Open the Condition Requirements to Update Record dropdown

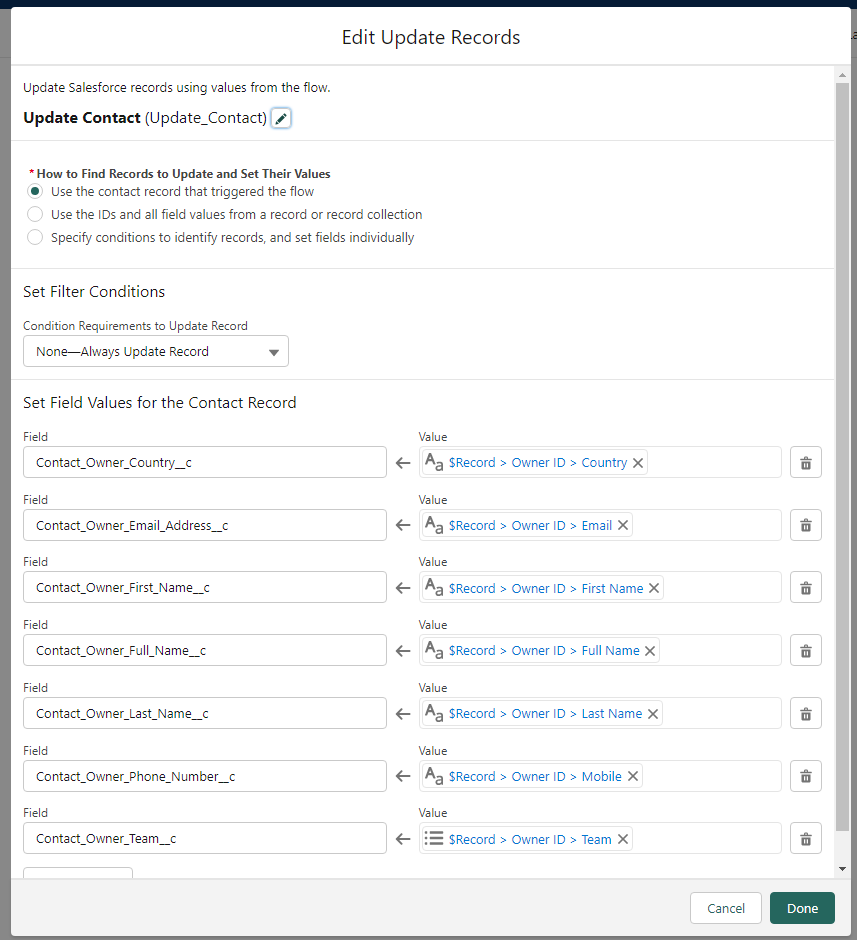click(155, 352)
